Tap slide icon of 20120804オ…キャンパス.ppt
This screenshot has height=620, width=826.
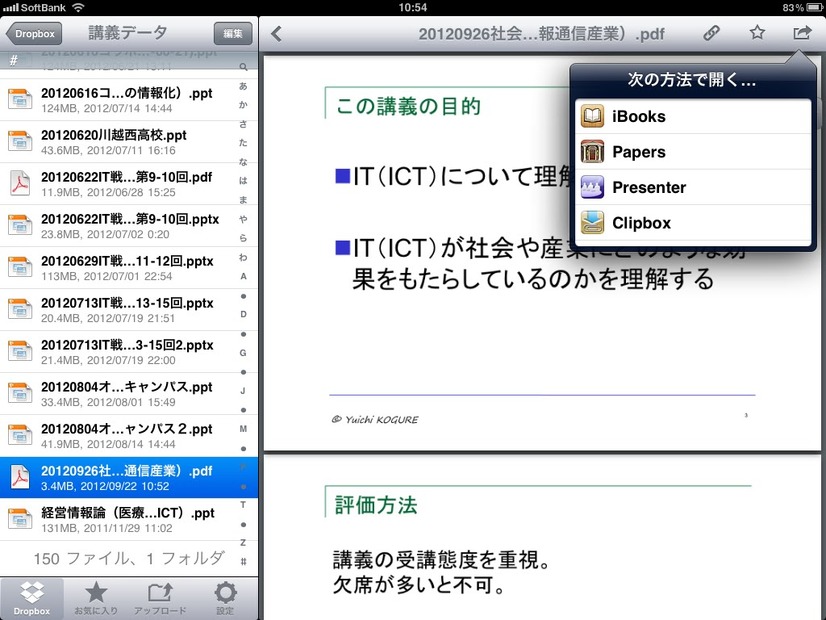(20, 393)
